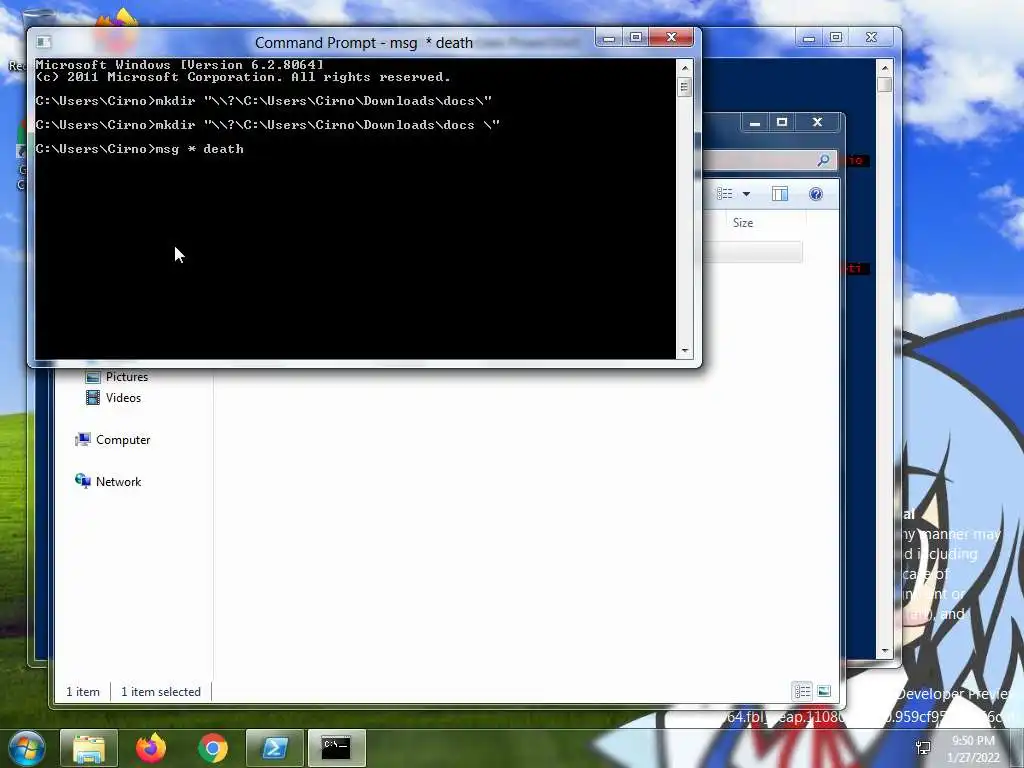The width and height of the screenshot is (1024, 768).
Task: Open Command Prompt system menu icon
Action: click(44, 42)
